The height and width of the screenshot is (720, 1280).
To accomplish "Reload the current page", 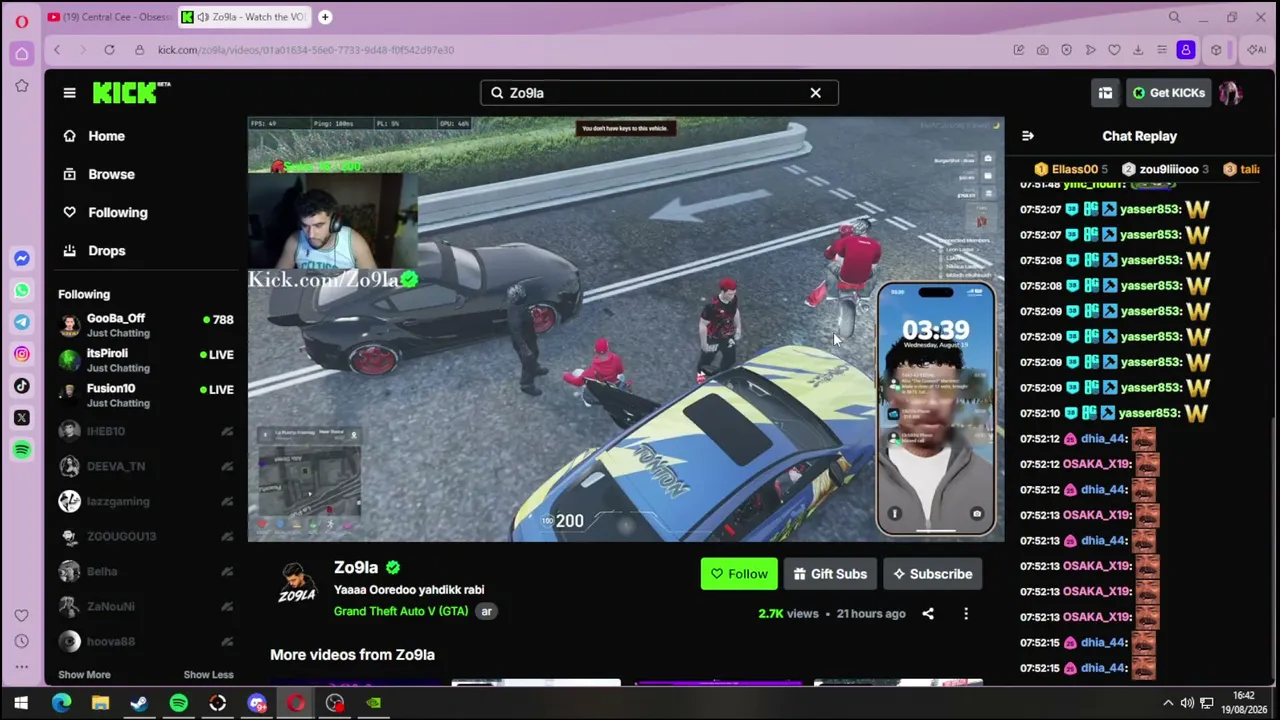I will click(x=109, y=50).
